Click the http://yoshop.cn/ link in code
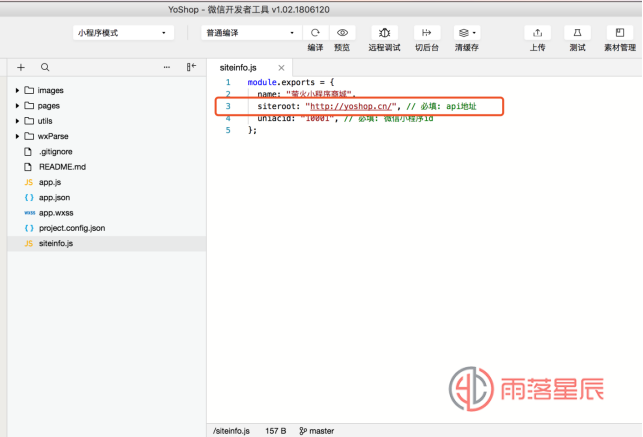The image size is (643, 437). click(351, 106)
